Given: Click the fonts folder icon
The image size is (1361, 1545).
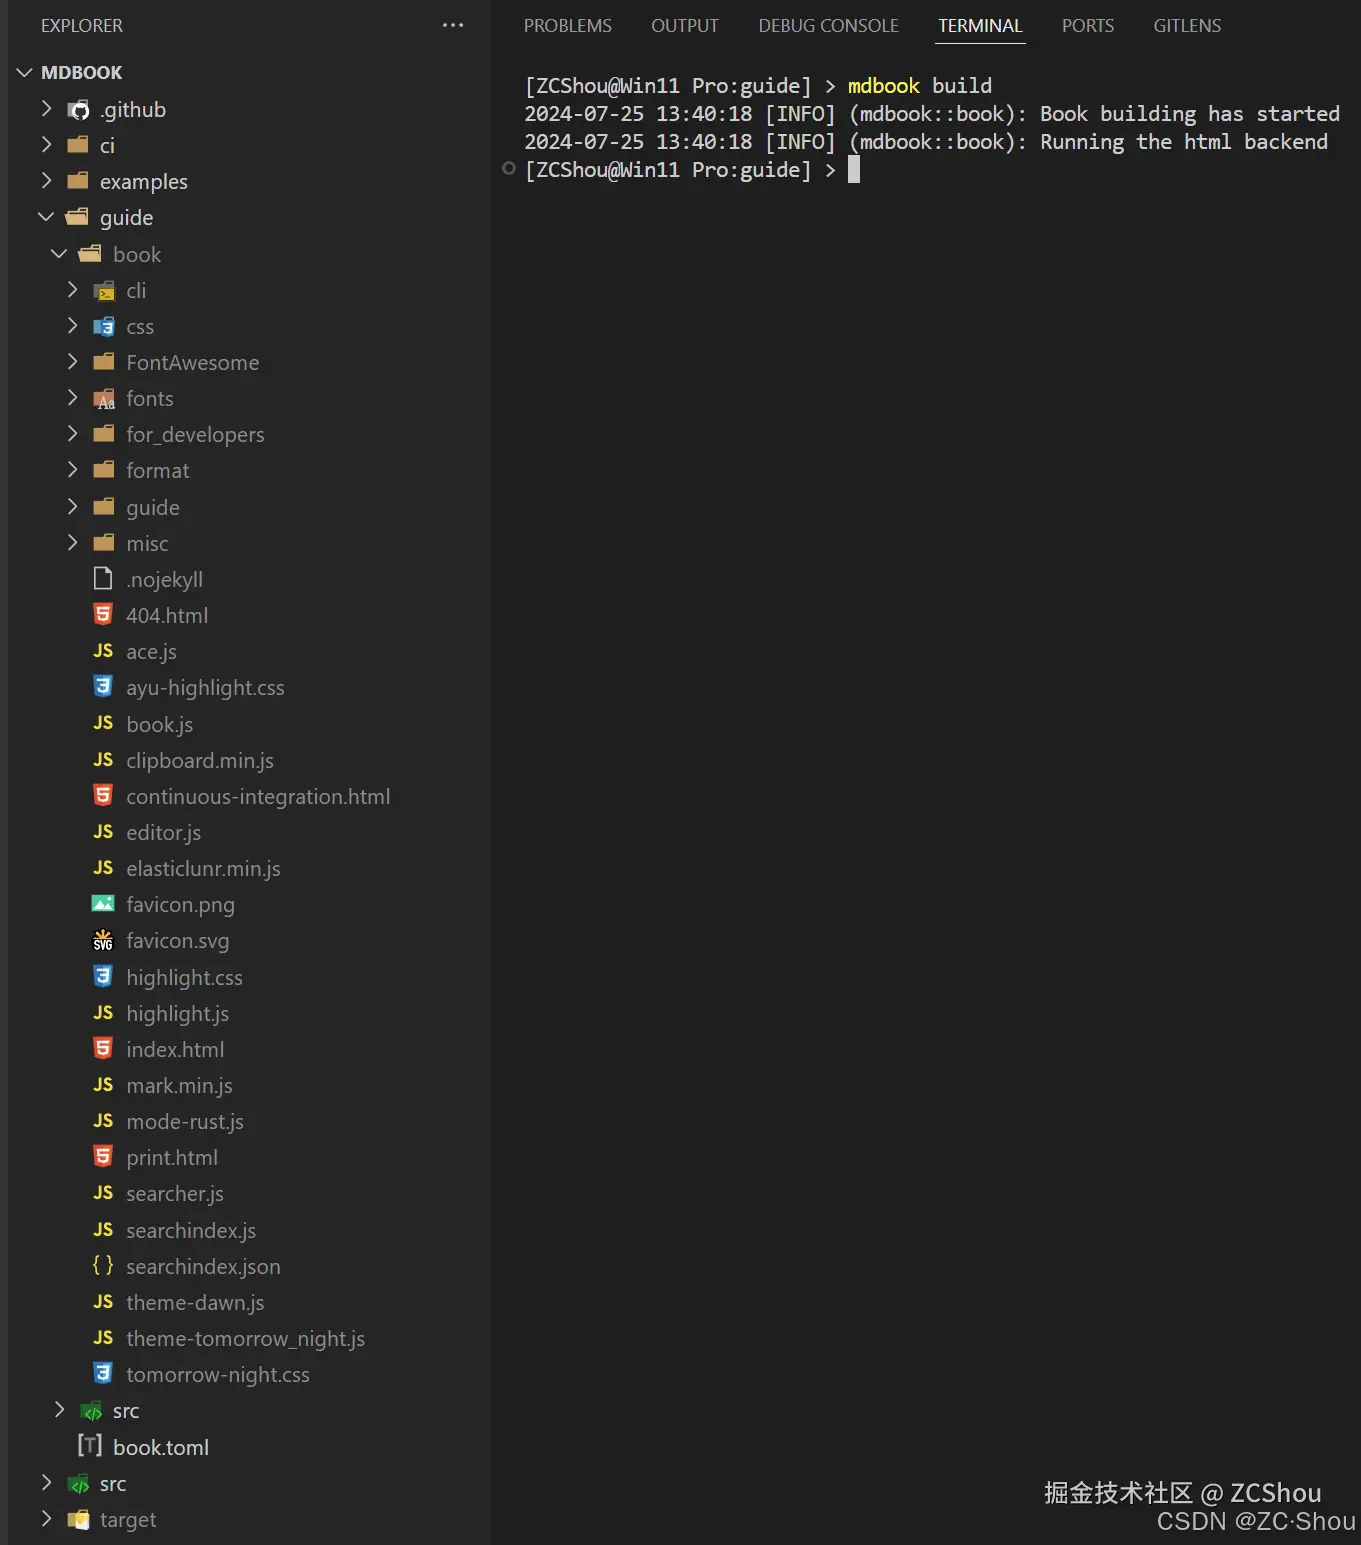Looking at the screenshot, I should 104,399.
